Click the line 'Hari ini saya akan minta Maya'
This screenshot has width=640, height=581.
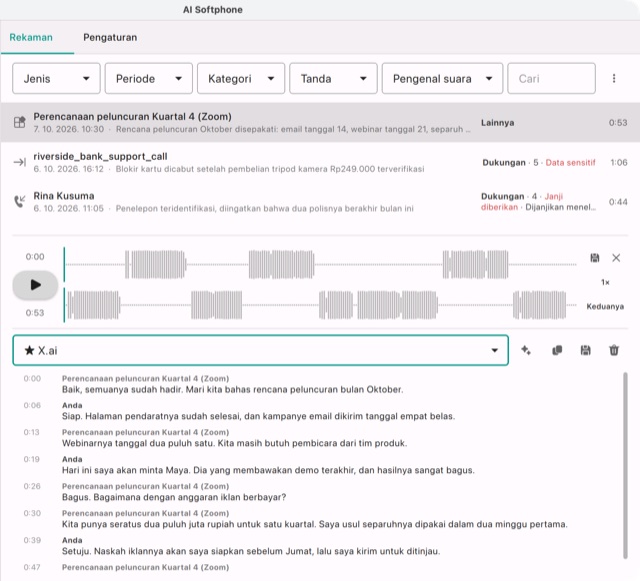[x=268, y=470]
